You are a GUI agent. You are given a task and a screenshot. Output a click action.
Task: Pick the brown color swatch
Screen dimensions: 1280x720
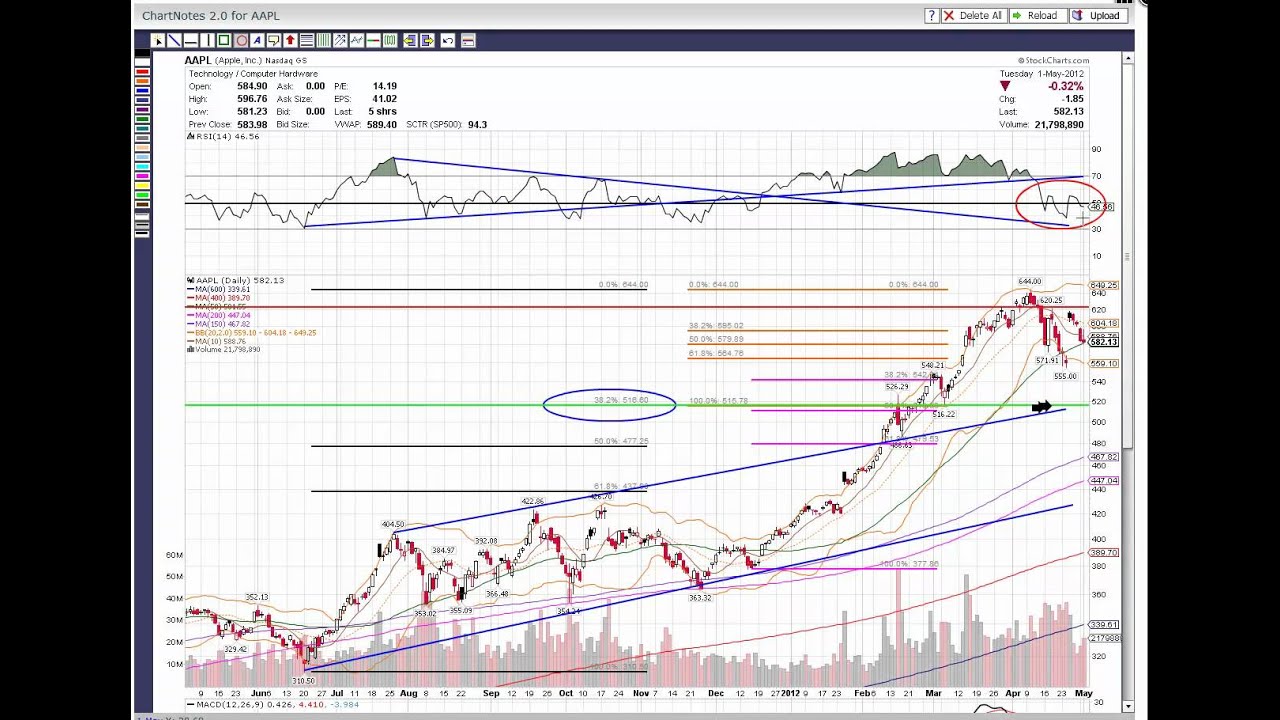click(x=142, y=204)
